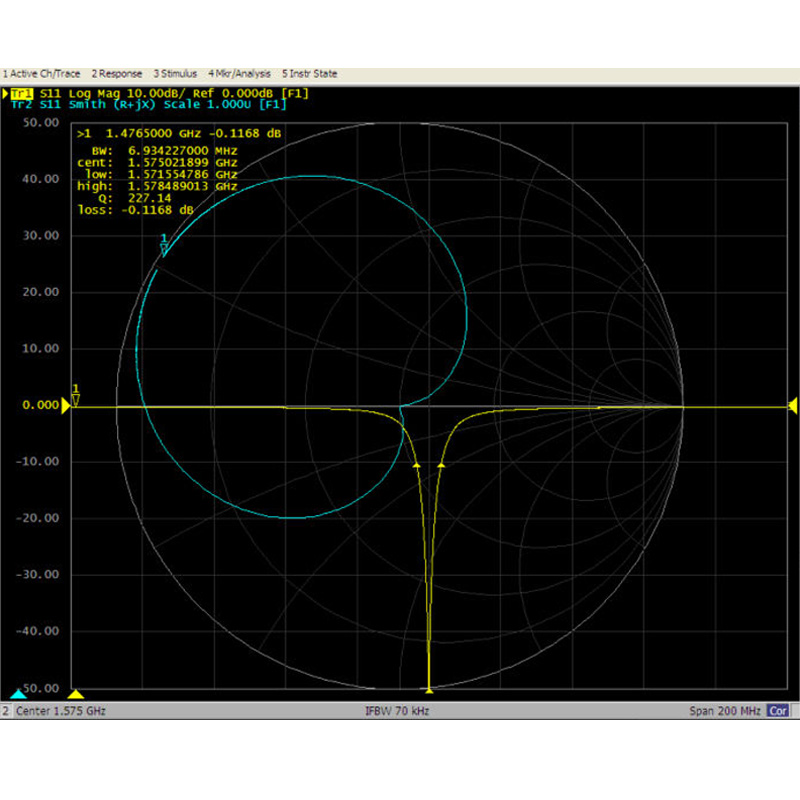Viewport: 800px width, 800px height.
Task: Click left yellow reference position arrow
Action: (66, 405)
